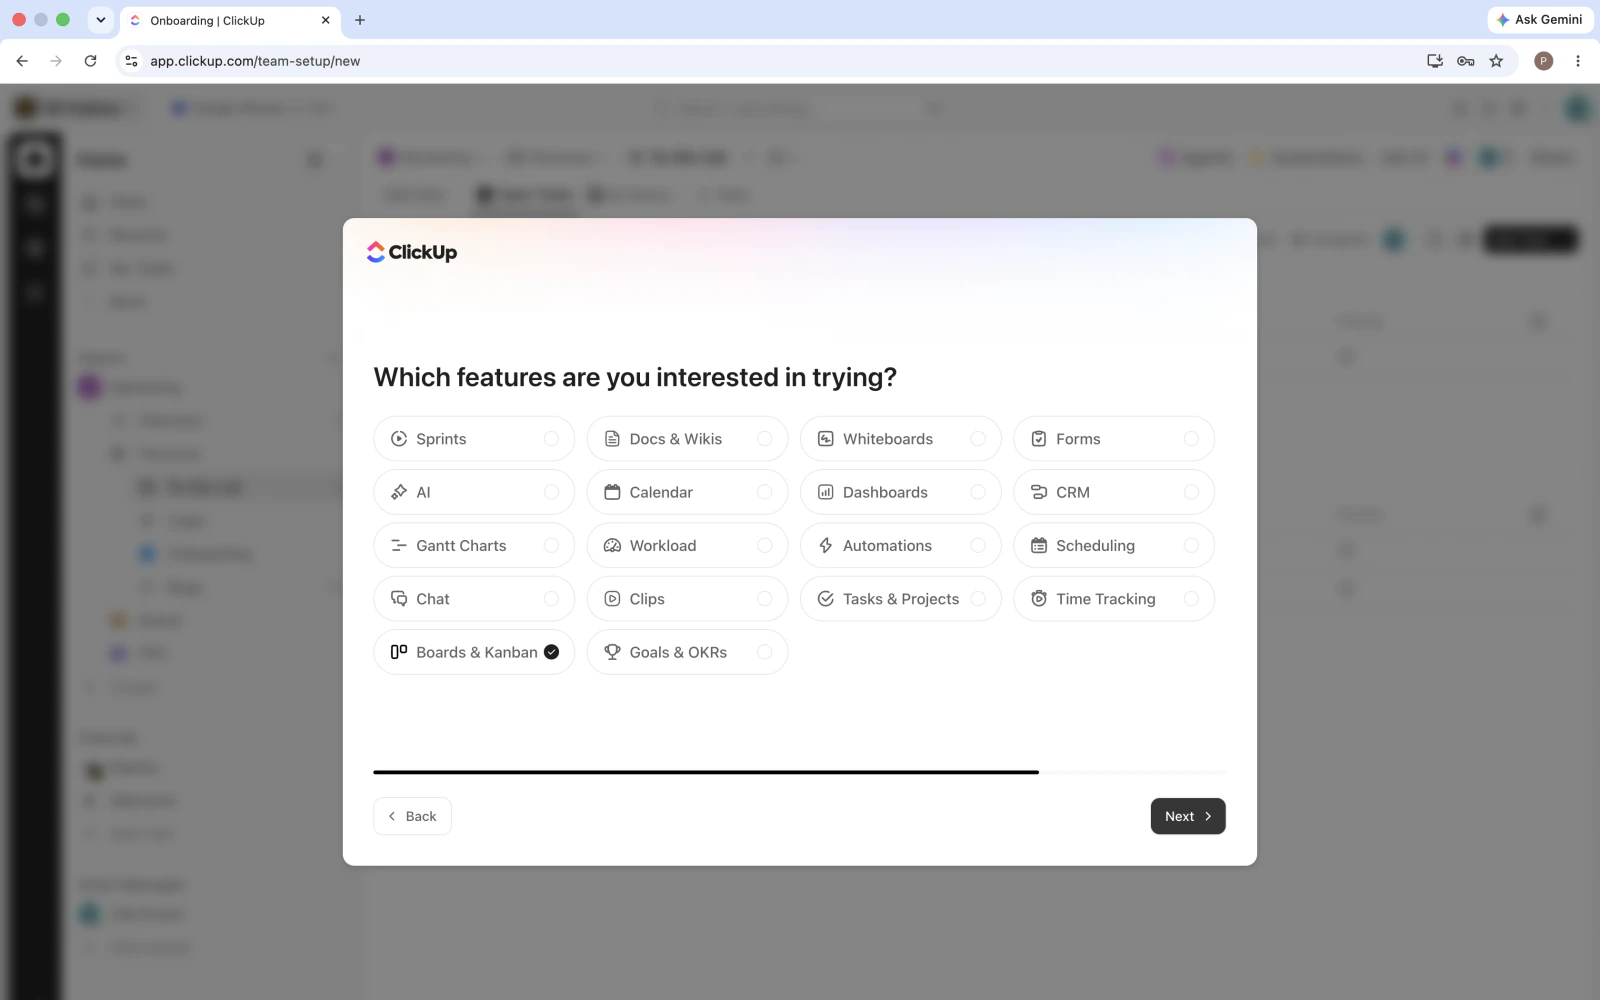This screenshot has height=1000, width=1600.
Task: Click the Goals & OKRs trophy icon
Action: [612, 652]
